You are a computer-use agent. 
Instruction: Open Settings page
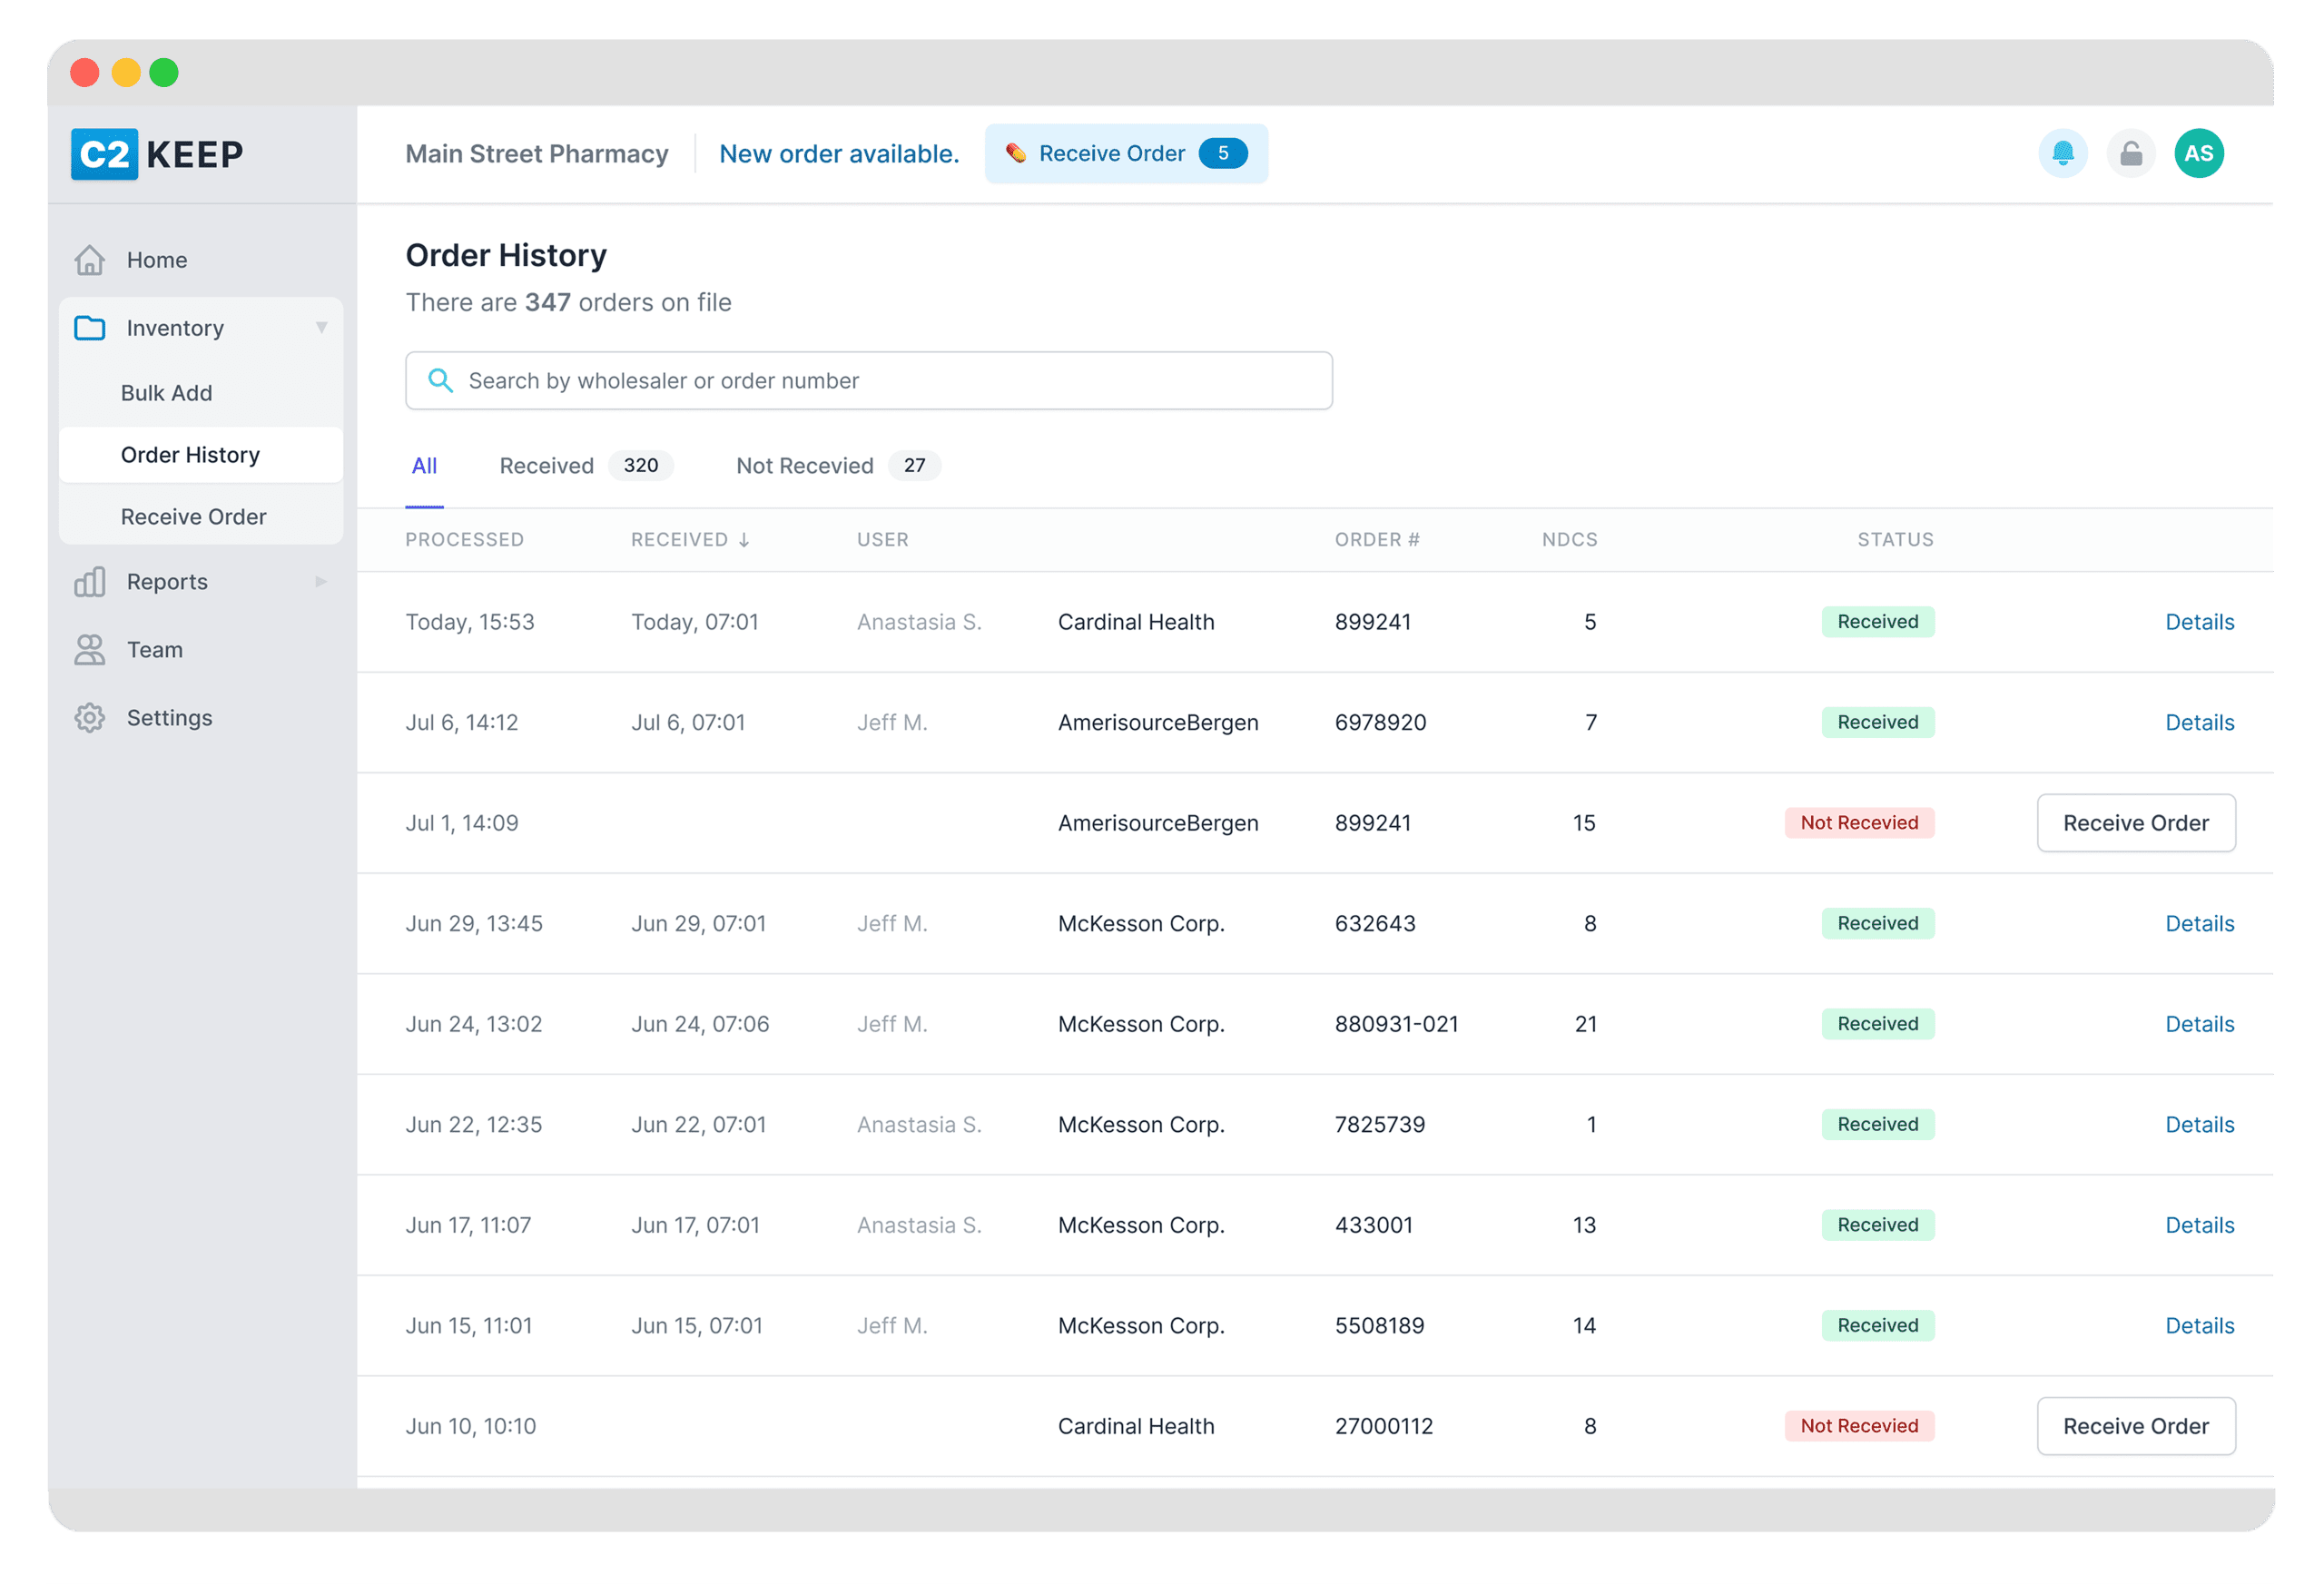(x=170, y=718)
